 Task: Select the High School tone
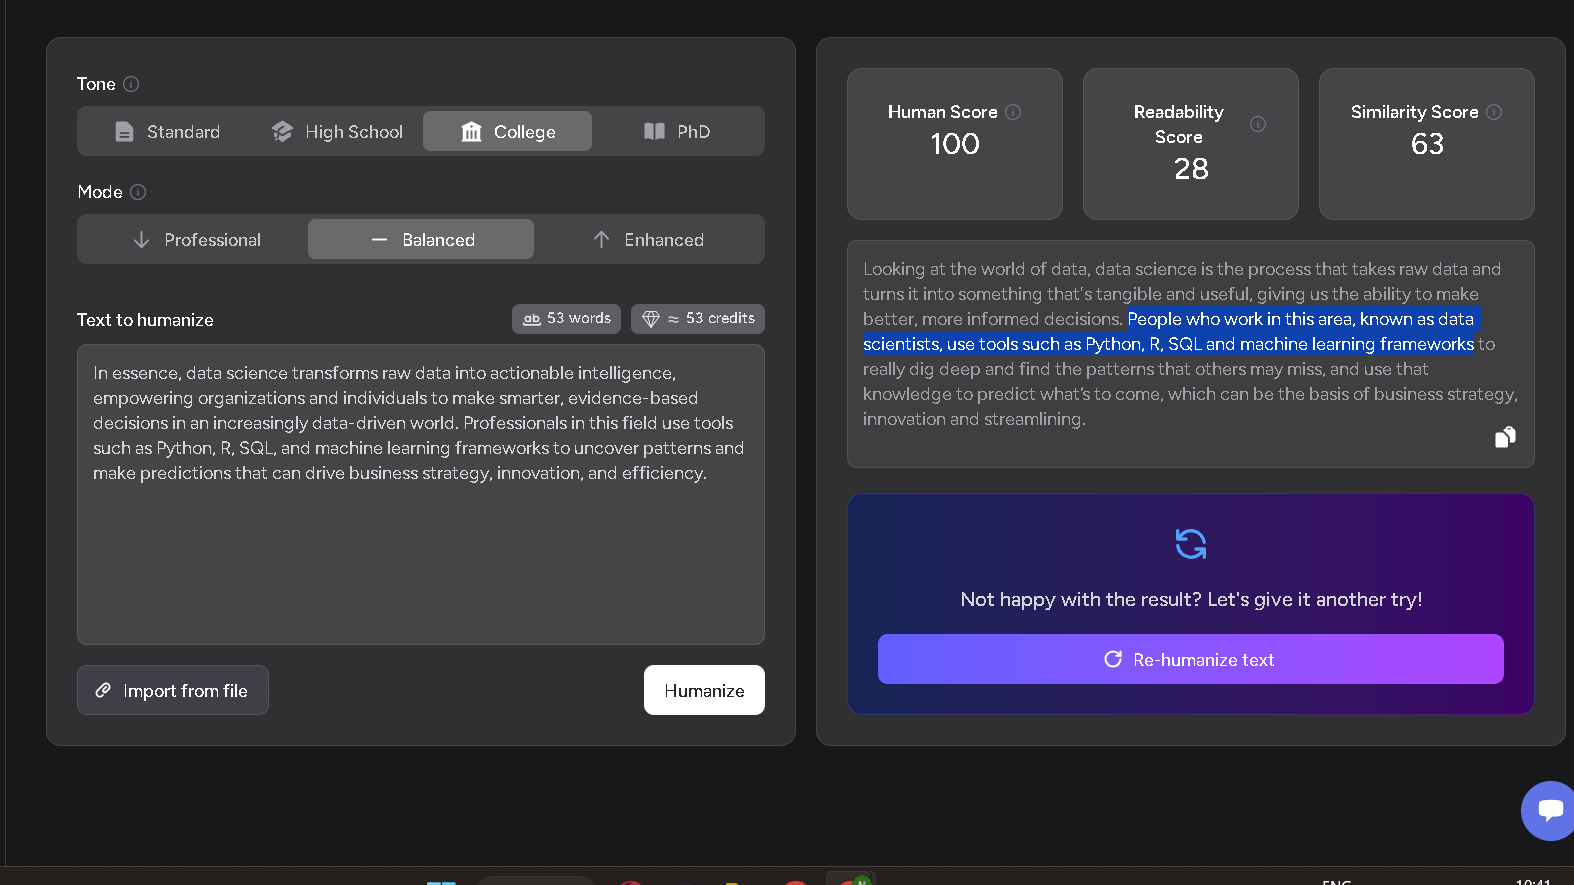[337, 131]
